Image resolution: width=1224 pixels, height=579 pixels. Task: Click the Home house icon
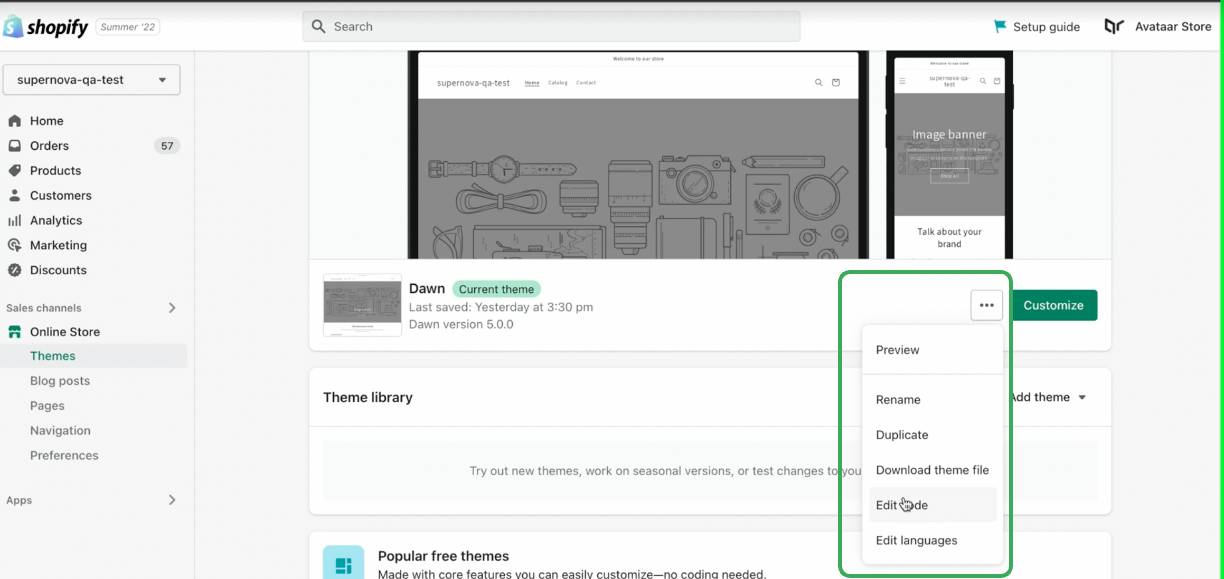point(15,121)
